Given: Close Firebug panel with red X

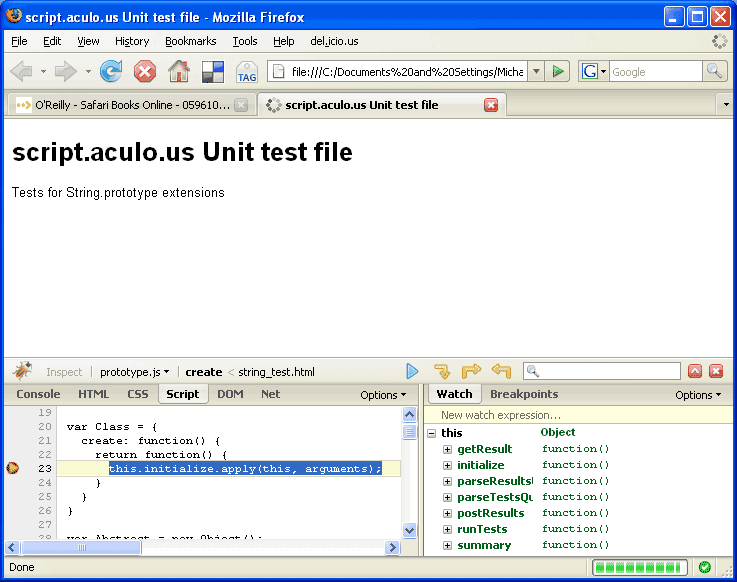Looking at the screenshot, I should point(716,371).
